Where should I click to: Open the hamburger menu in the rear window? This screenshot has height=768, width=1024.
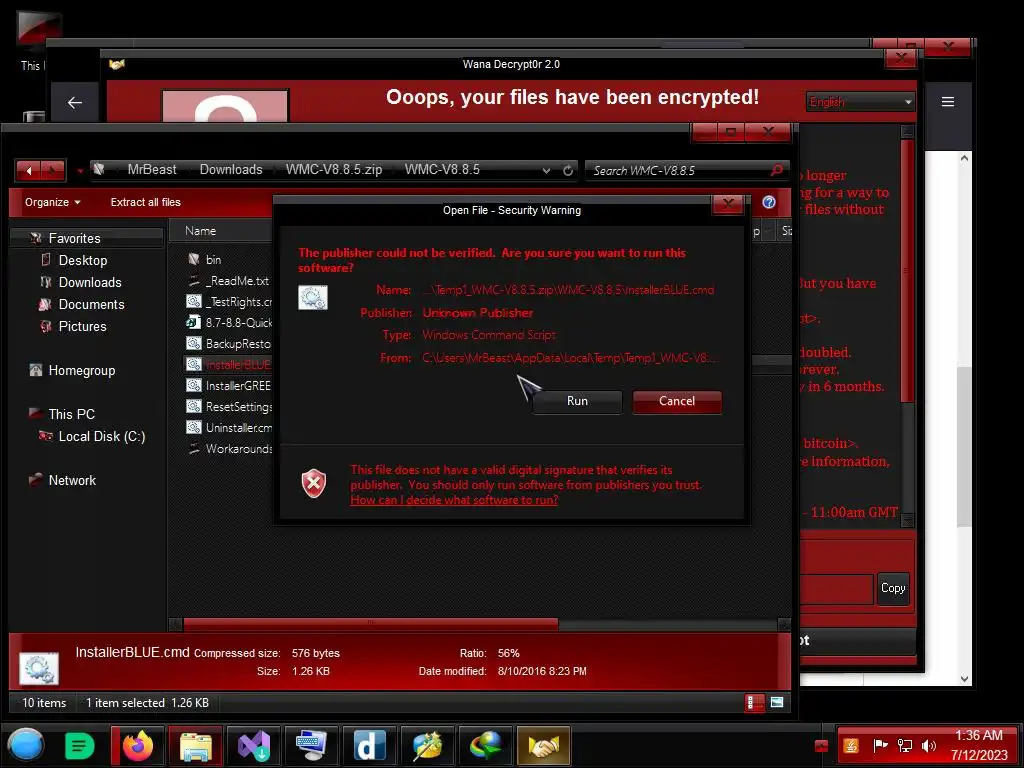click(948, 102)
